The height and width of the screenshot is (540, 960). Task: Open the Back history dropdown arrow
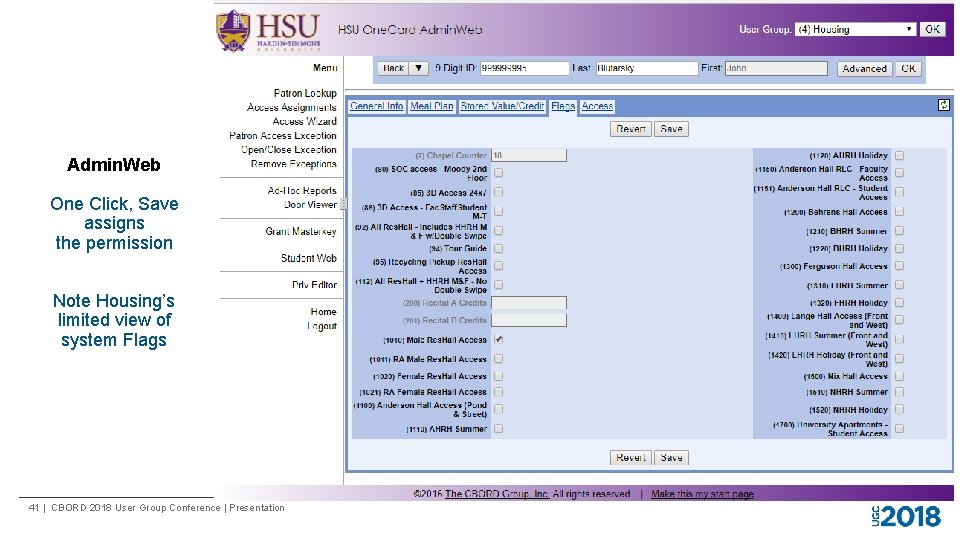click(419, 69)
